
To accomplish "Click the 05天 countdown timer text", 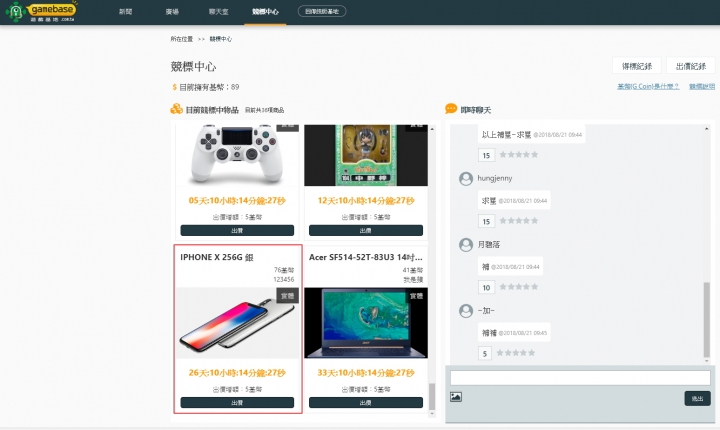I will point(237,201).
